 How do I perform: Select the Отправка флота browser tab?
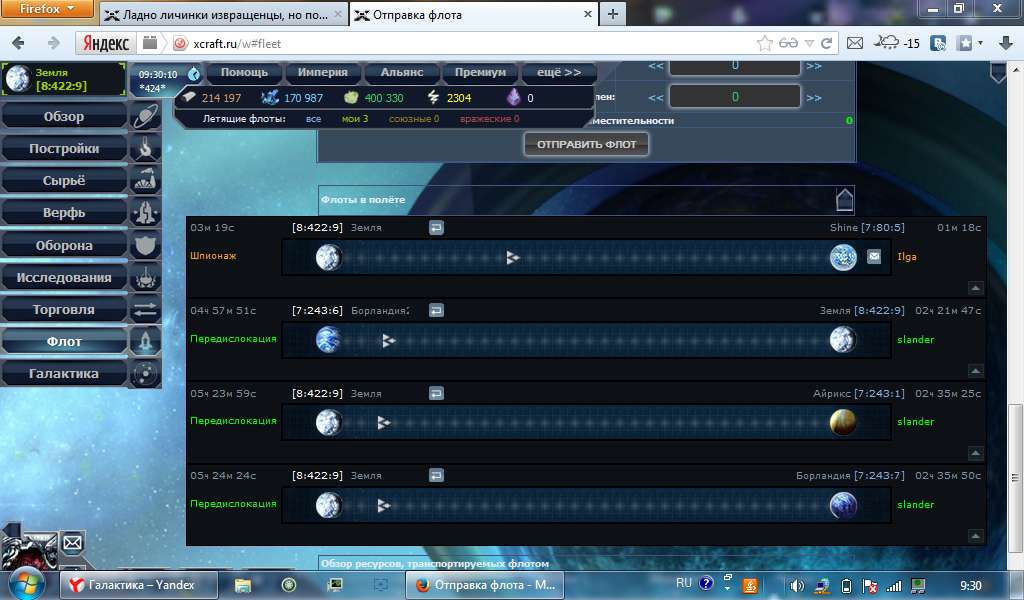click(475, 14)
